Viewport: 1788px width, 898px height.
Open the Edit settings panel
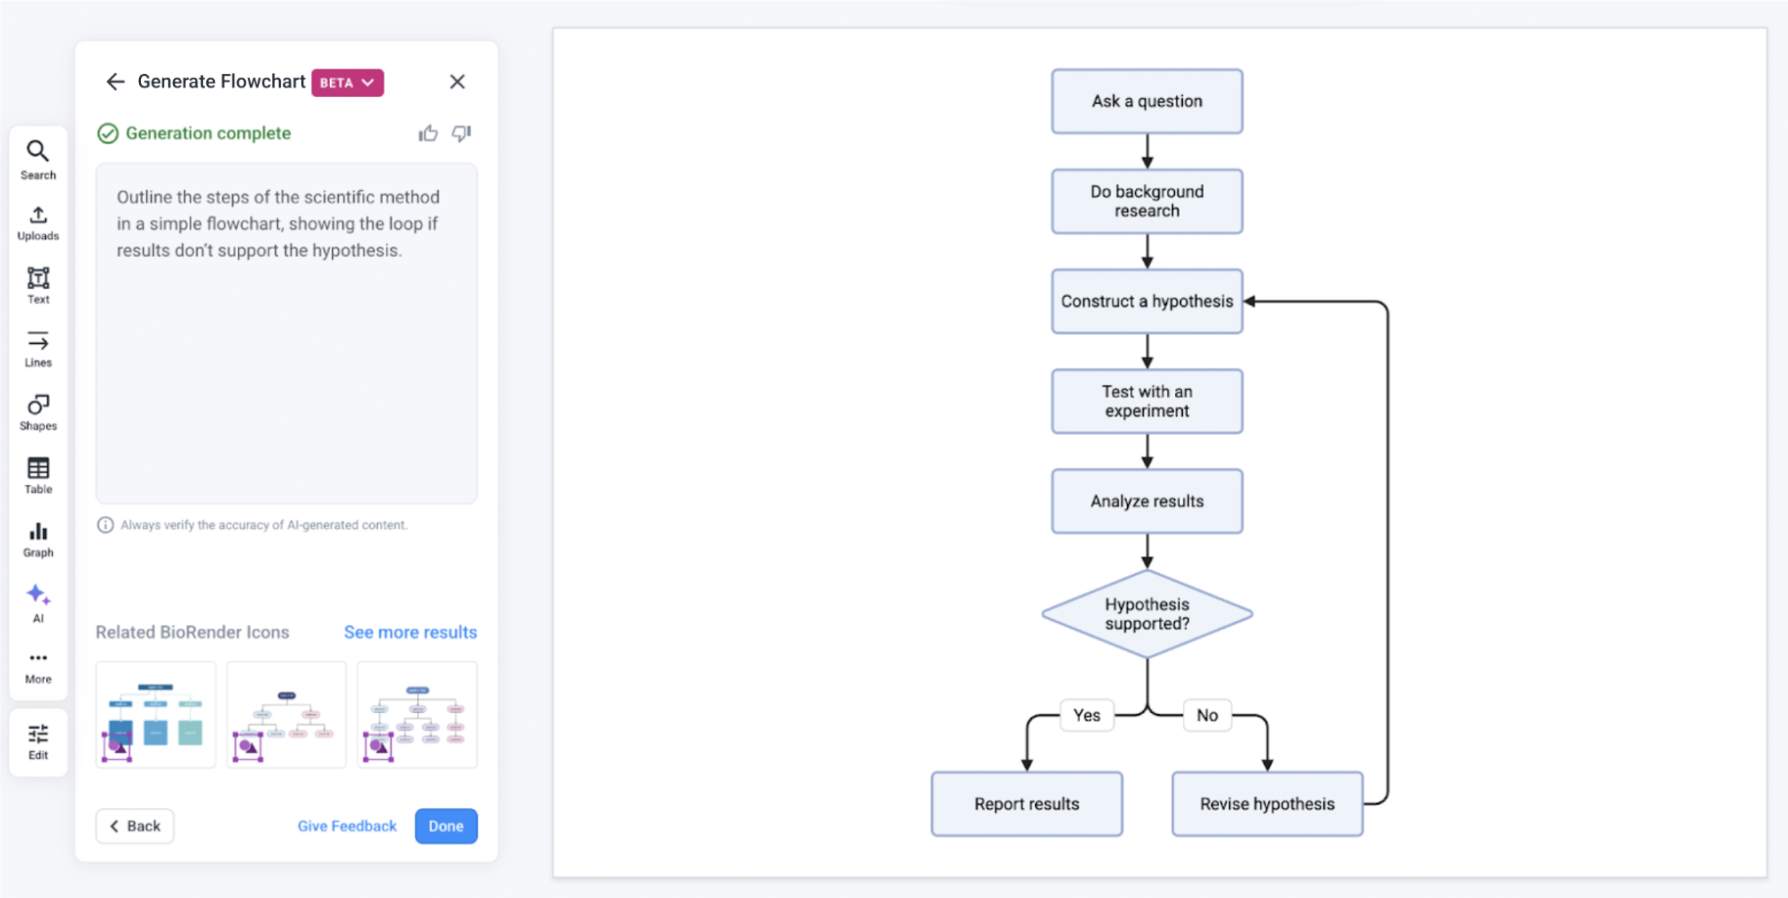(38, 742)
